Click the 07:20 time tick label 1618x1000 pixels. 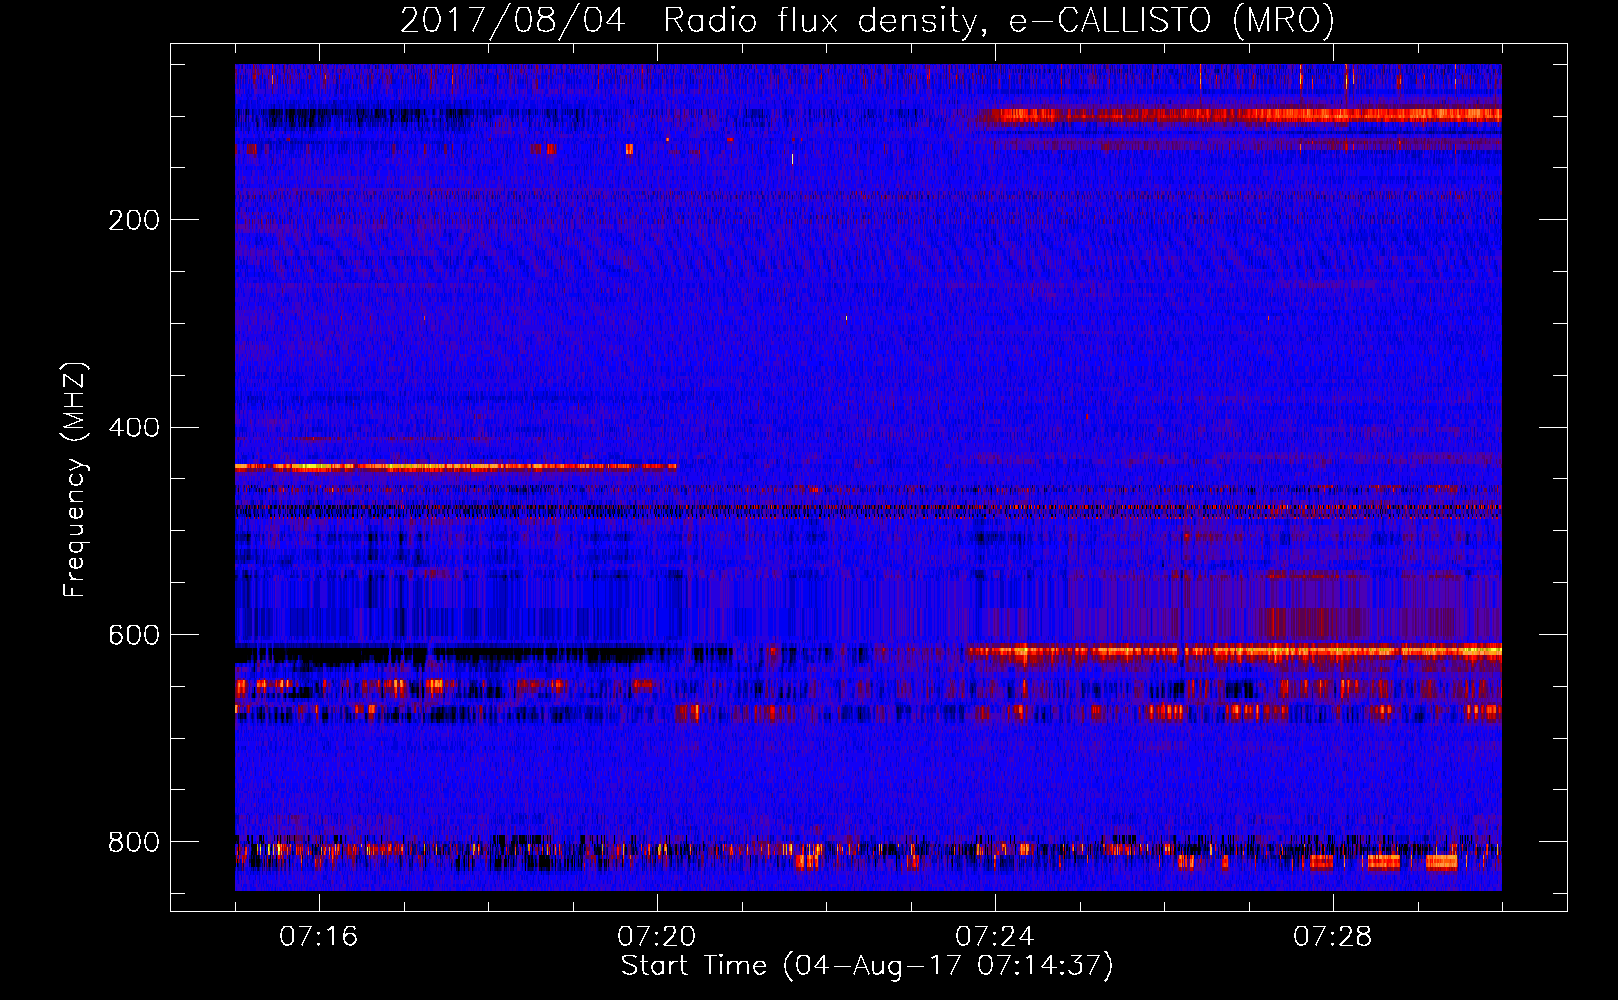657,937
